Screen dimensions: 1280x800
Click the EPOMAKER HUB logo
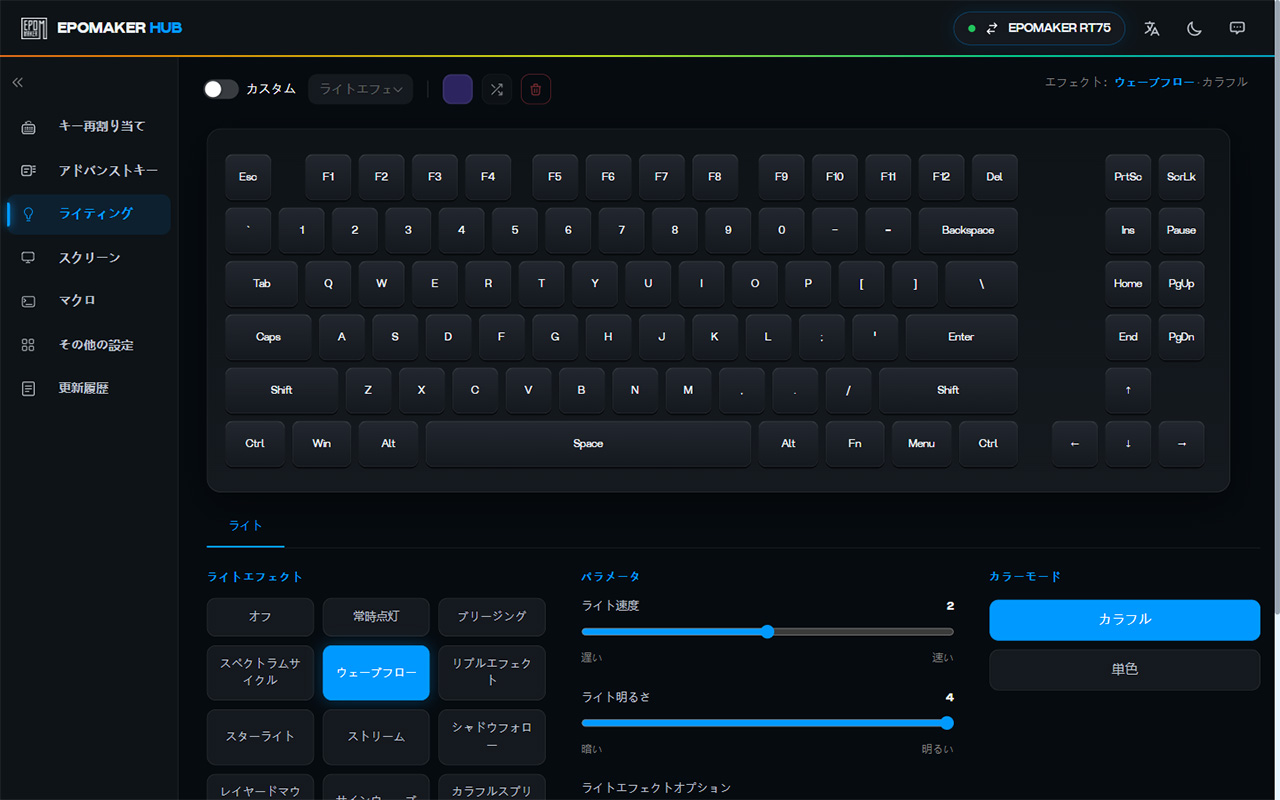click(x=101, y=28)
